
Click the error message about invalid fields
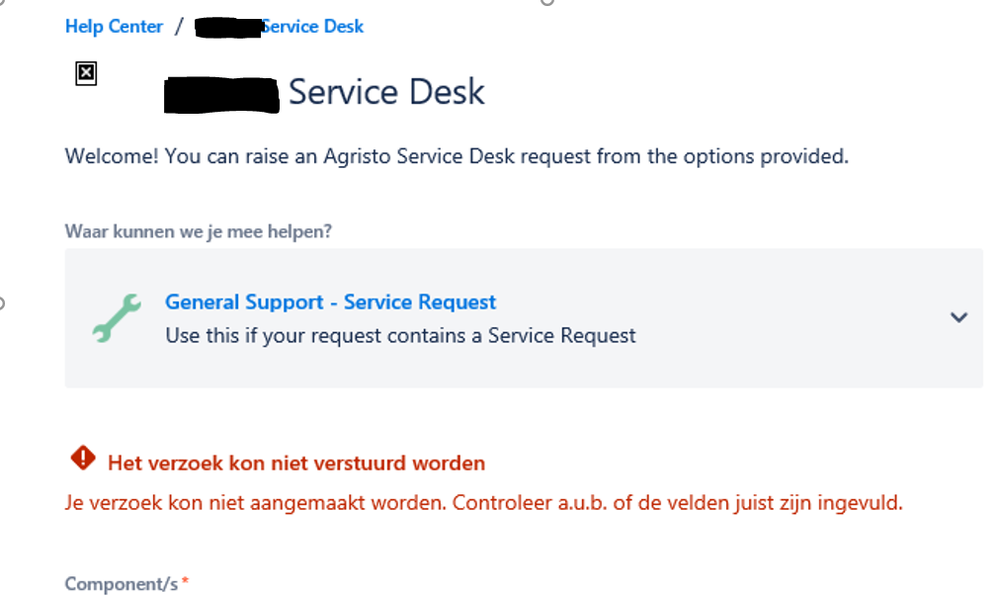click(x=484, y=502)
